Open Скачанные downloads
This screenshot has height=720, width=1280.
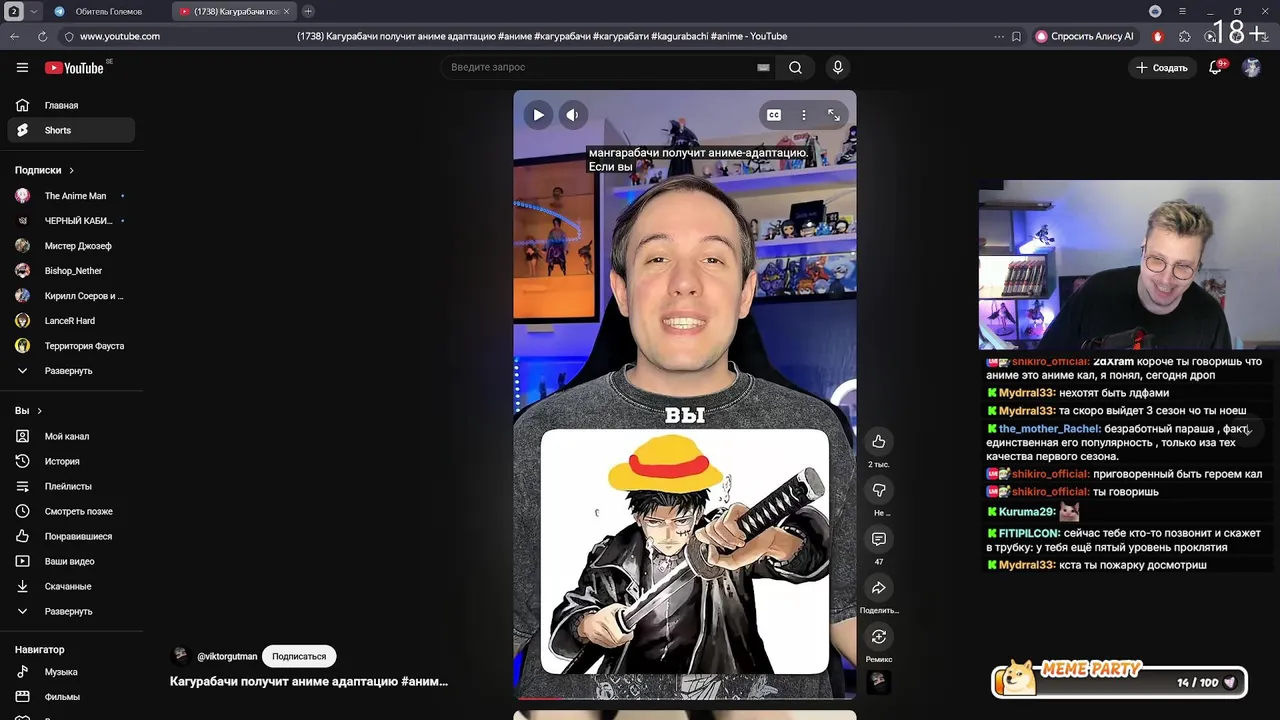click(x=70, y=586)
